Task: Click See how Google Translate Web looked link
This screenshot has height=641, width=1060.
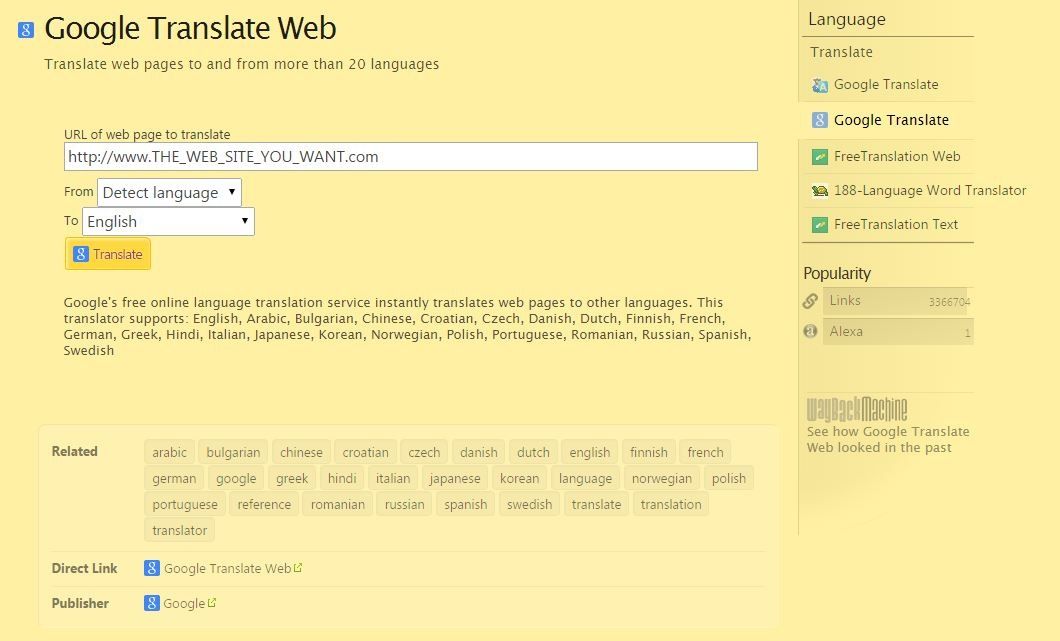Action: (x=888, y=440)
